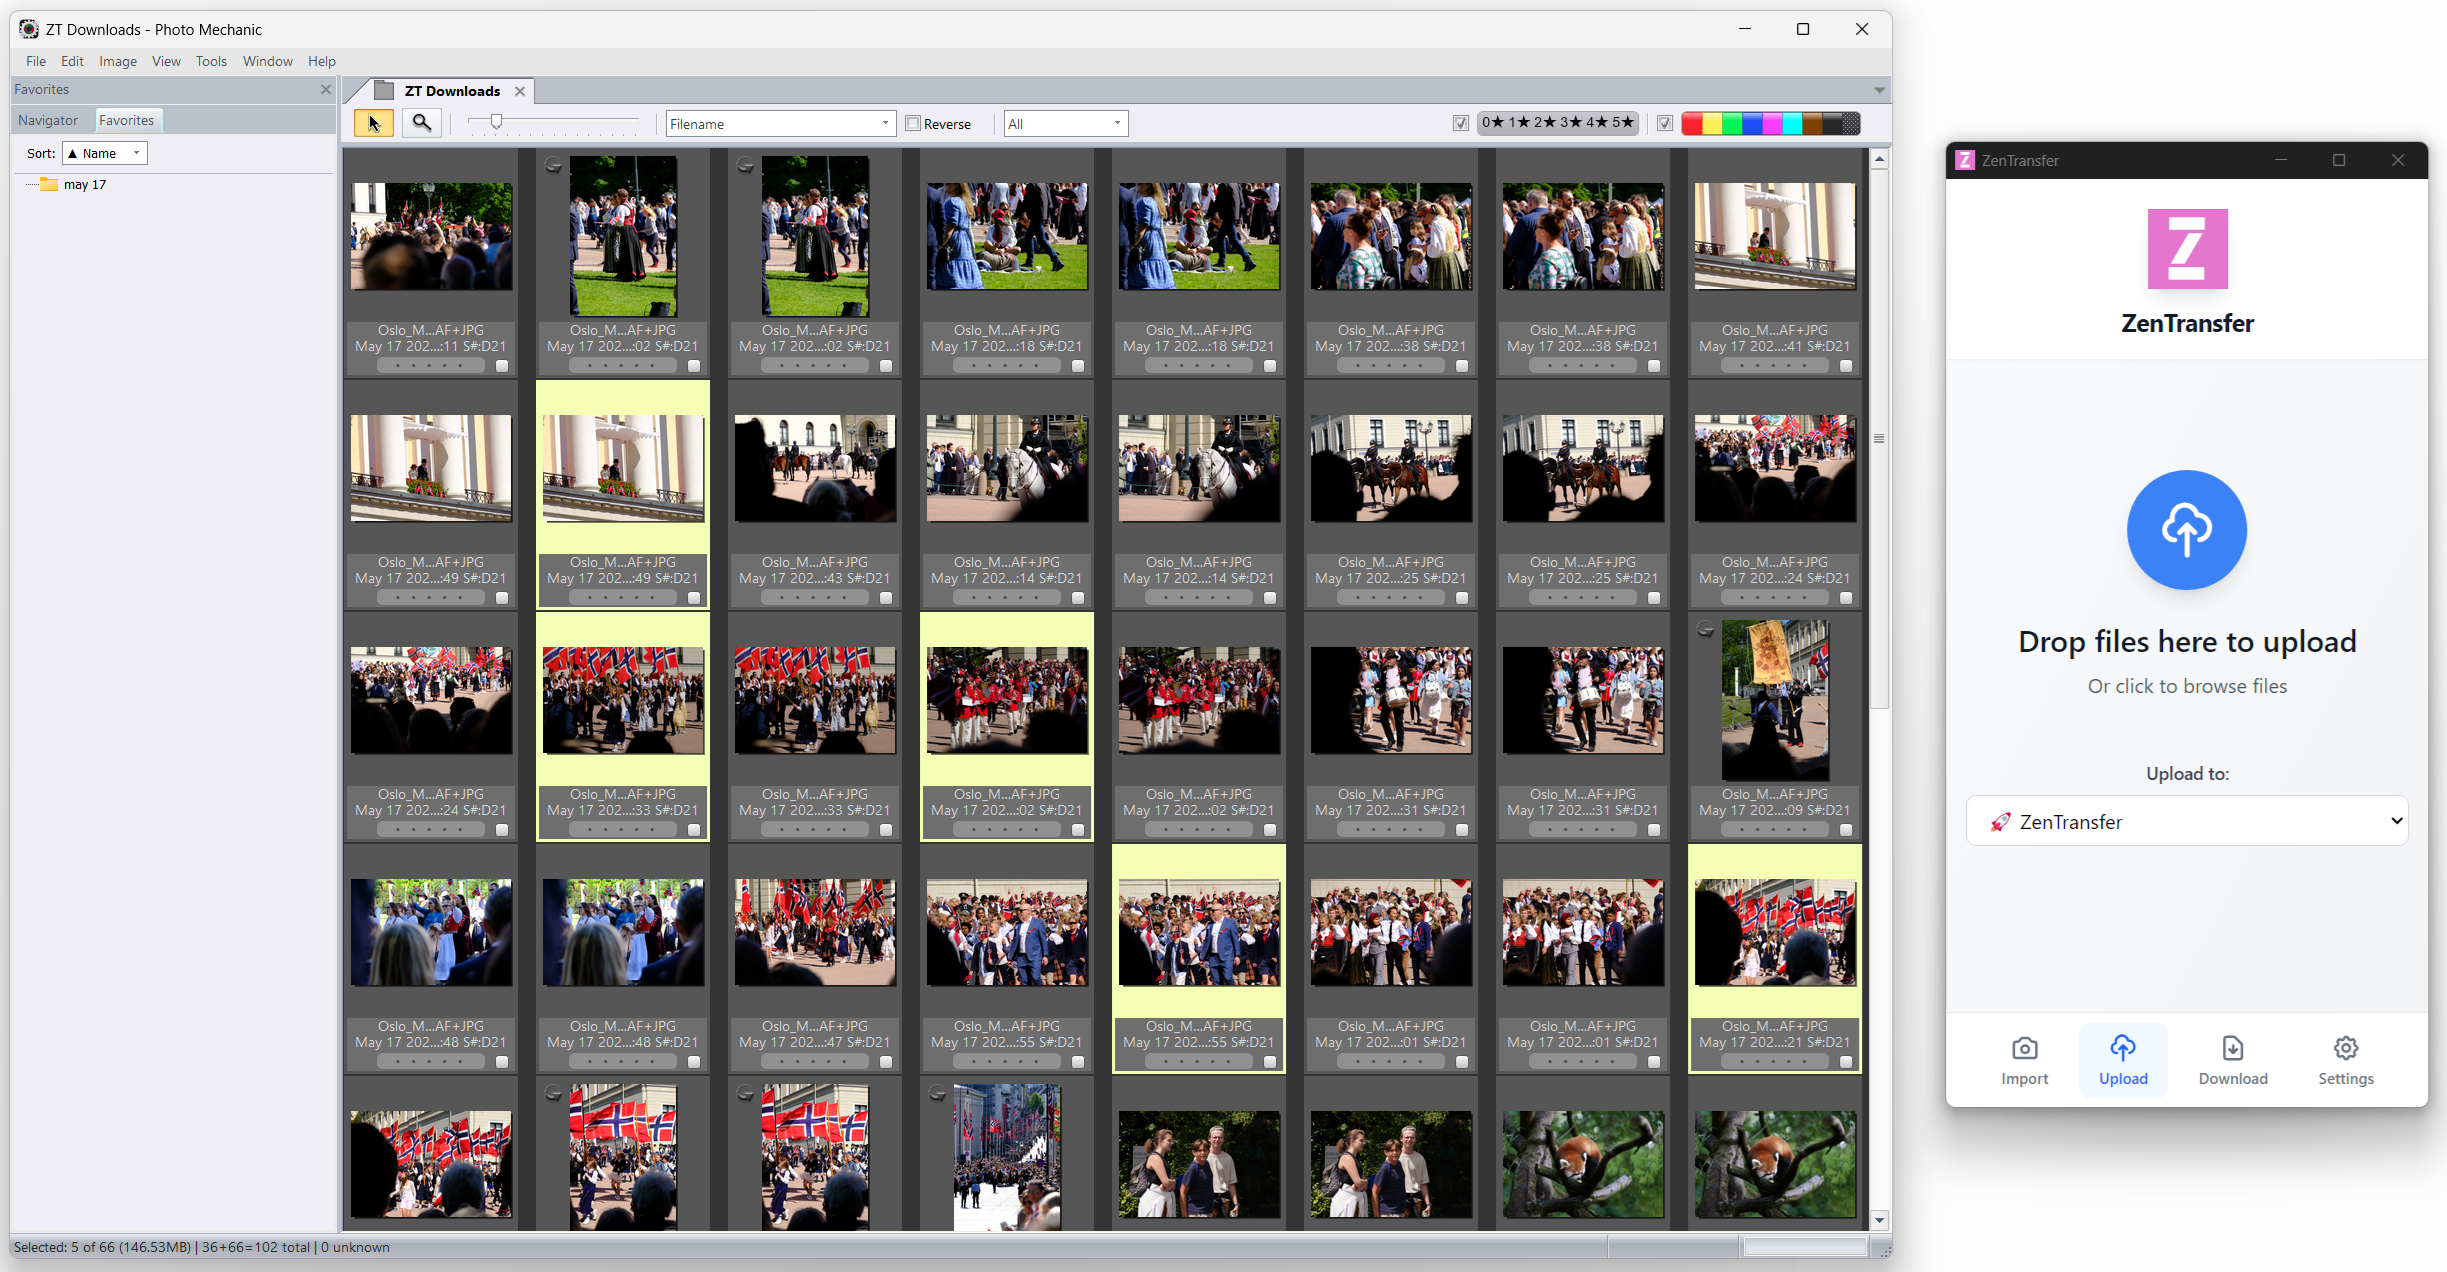Toggle the star rating filter checkbox

[1461, 123]
